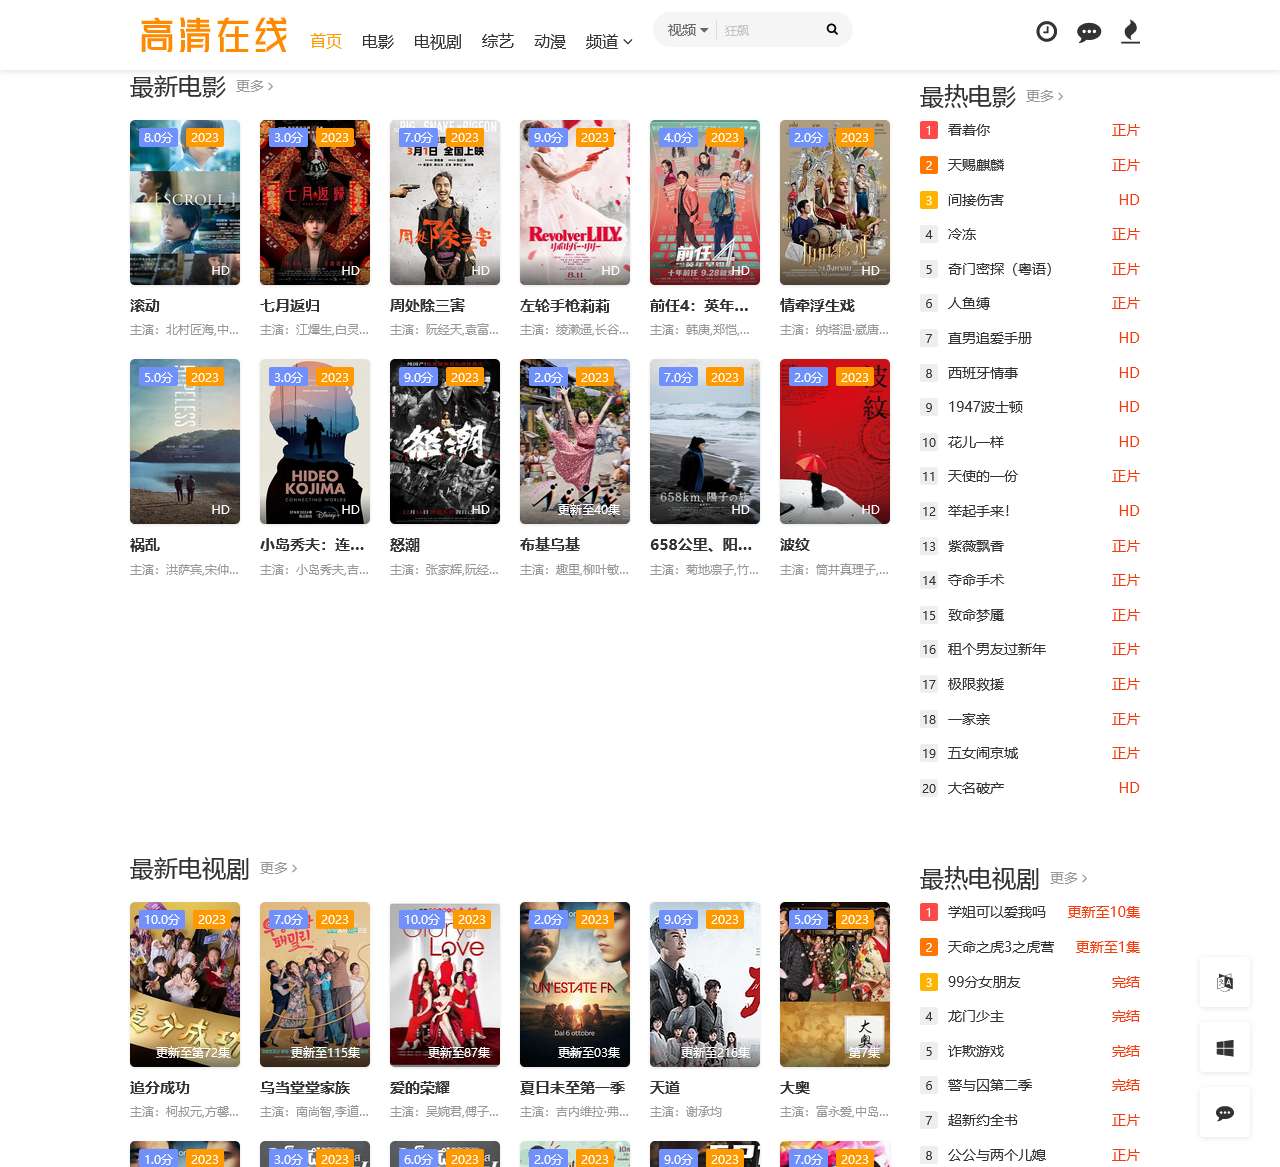
Task: Click the Windows icon in the floating sidebar
Action: [x=1224, y=1047]
